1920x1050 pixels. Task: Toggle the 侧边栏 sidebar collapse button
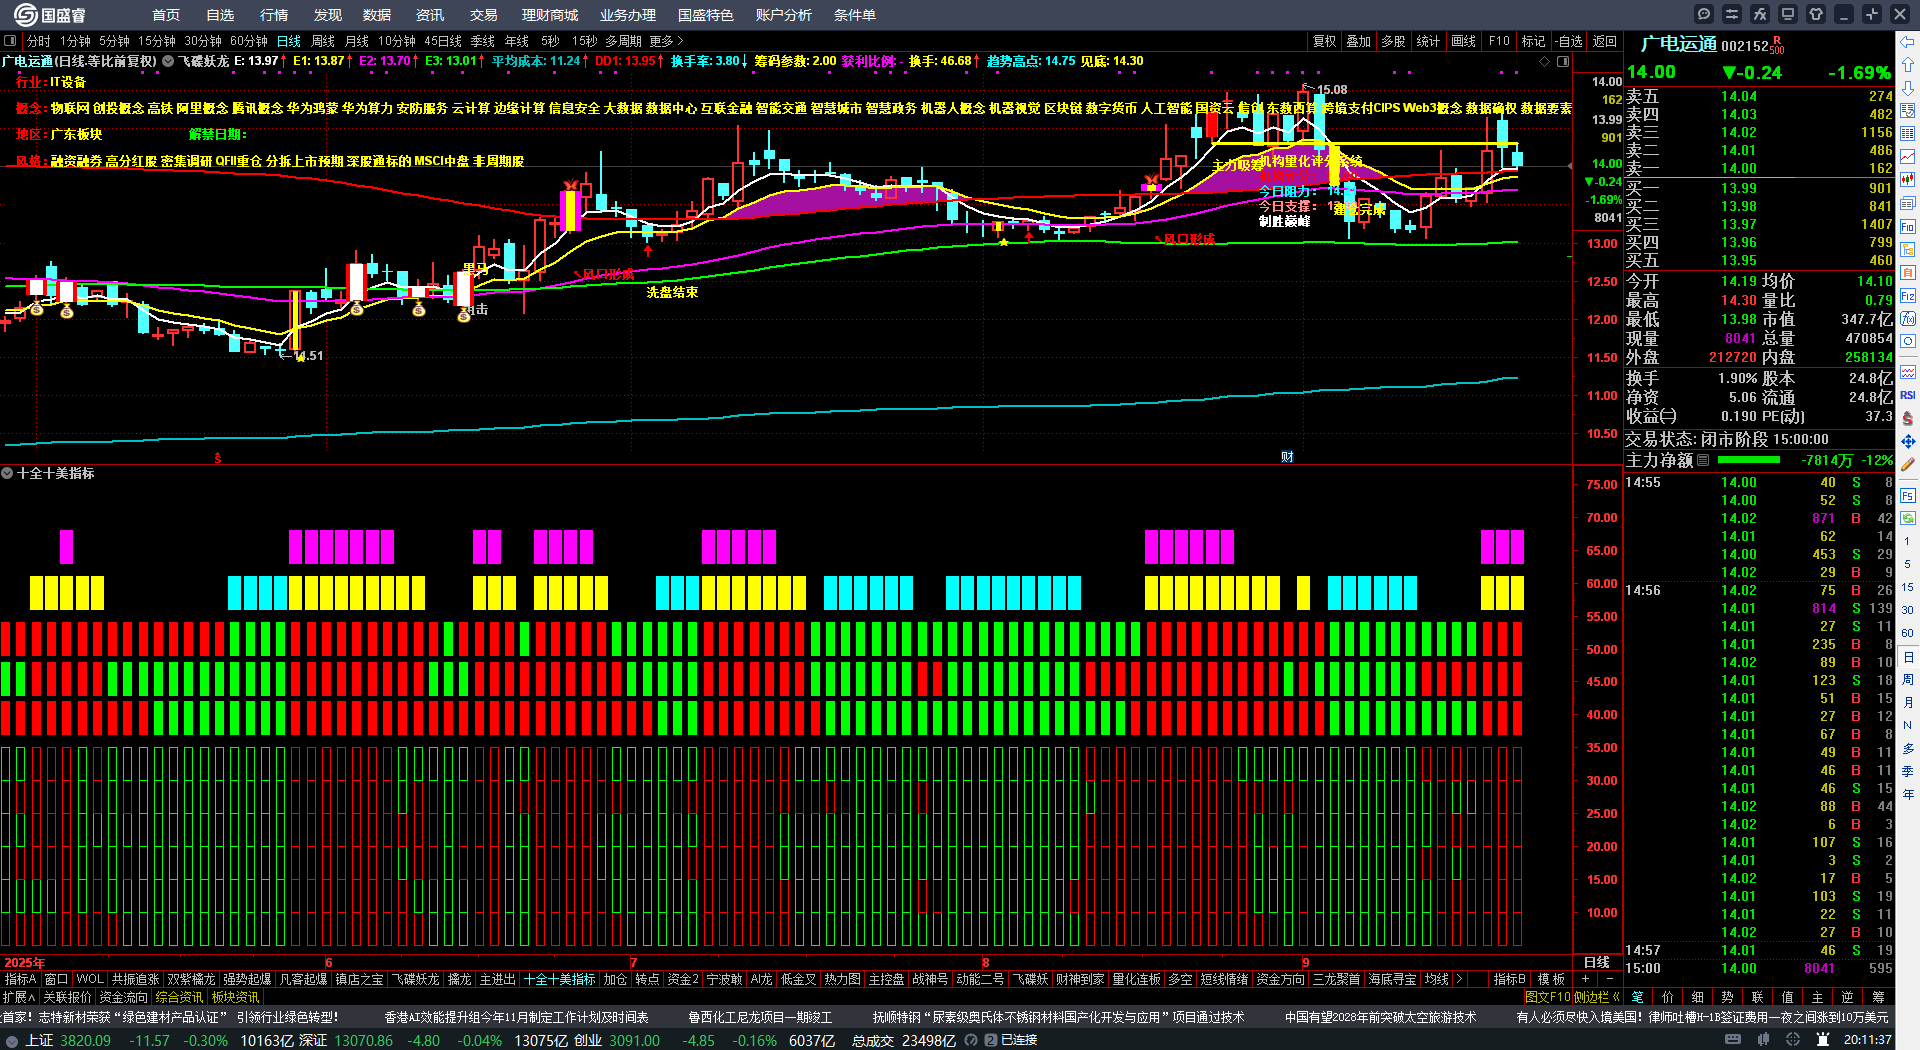[1597, 997]
